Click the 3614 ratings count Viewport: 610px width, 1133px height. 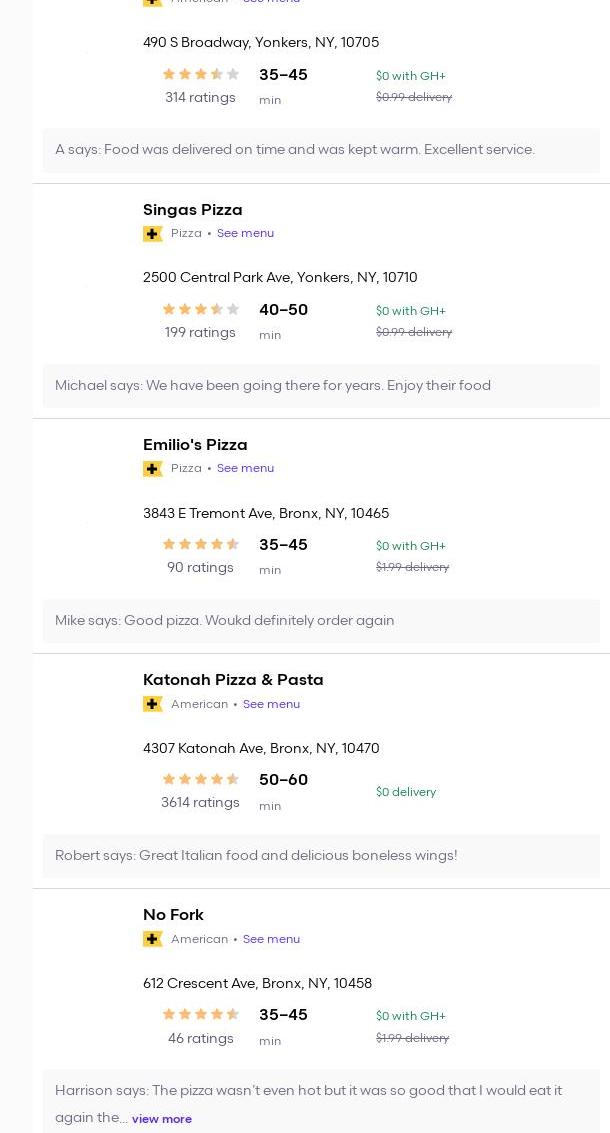point(200,803)
